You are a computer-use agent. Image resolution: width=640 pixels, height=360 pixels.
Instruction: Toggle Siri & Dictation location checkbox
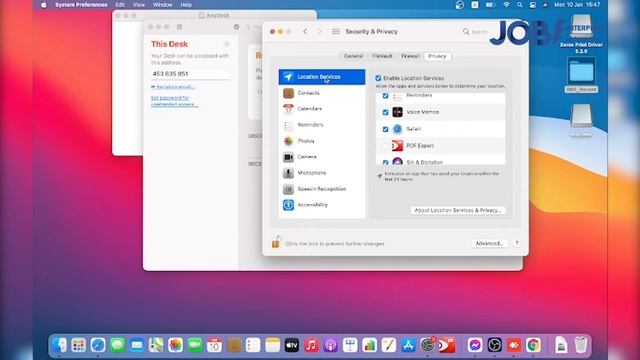tap(385, 162)
